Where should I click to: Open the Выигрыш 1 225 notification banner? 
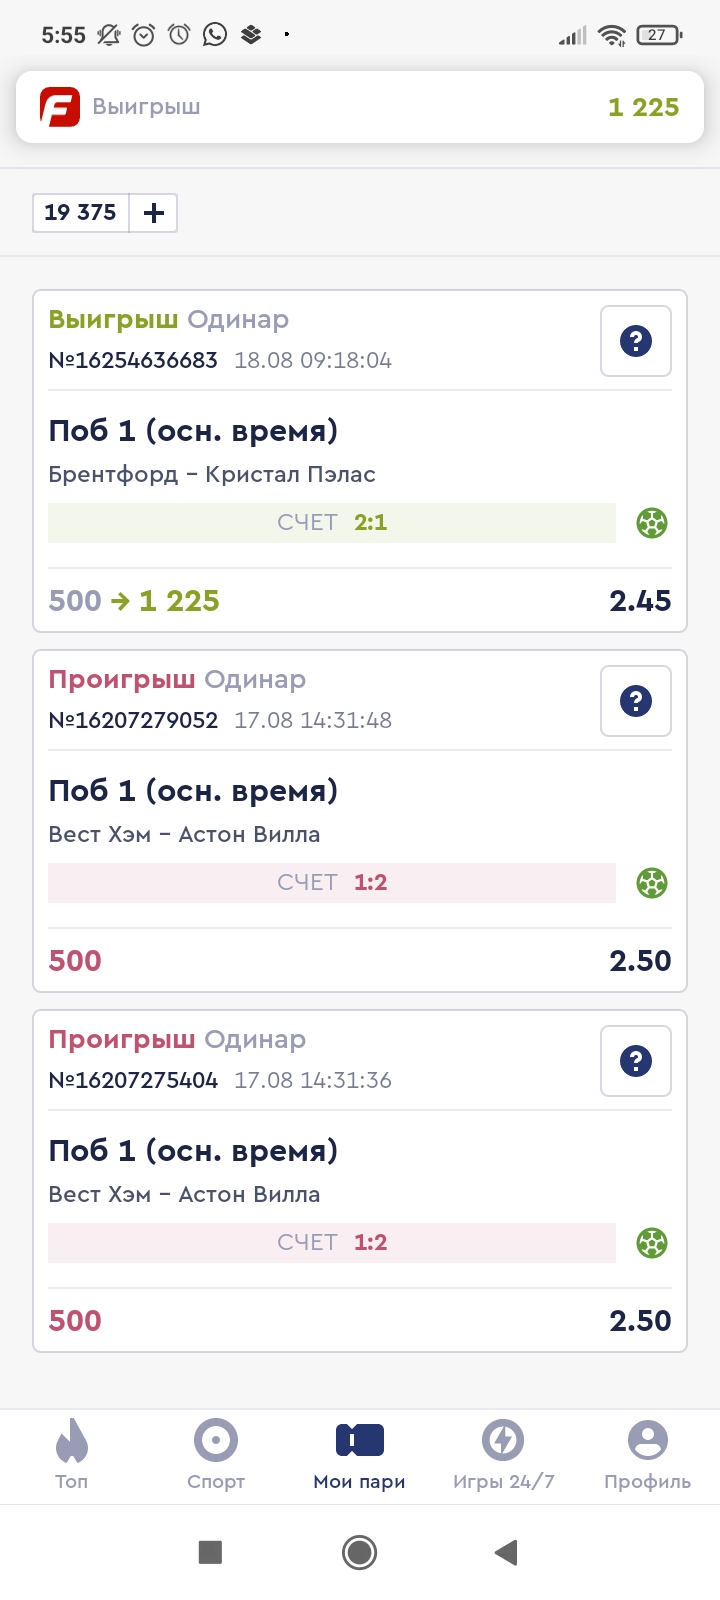coord(360,107)
